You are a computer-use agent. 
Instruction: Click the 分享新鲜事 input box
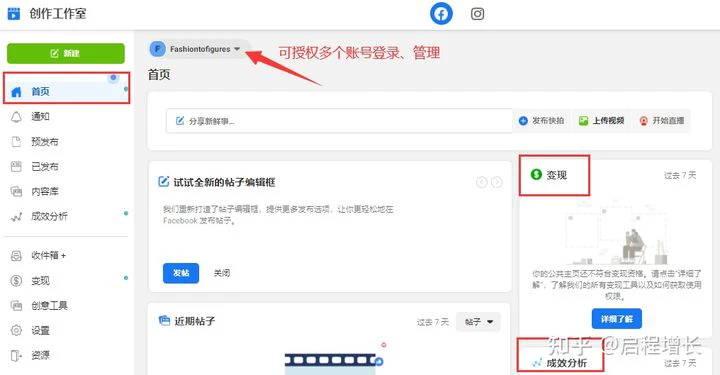(x=339, y=121)
